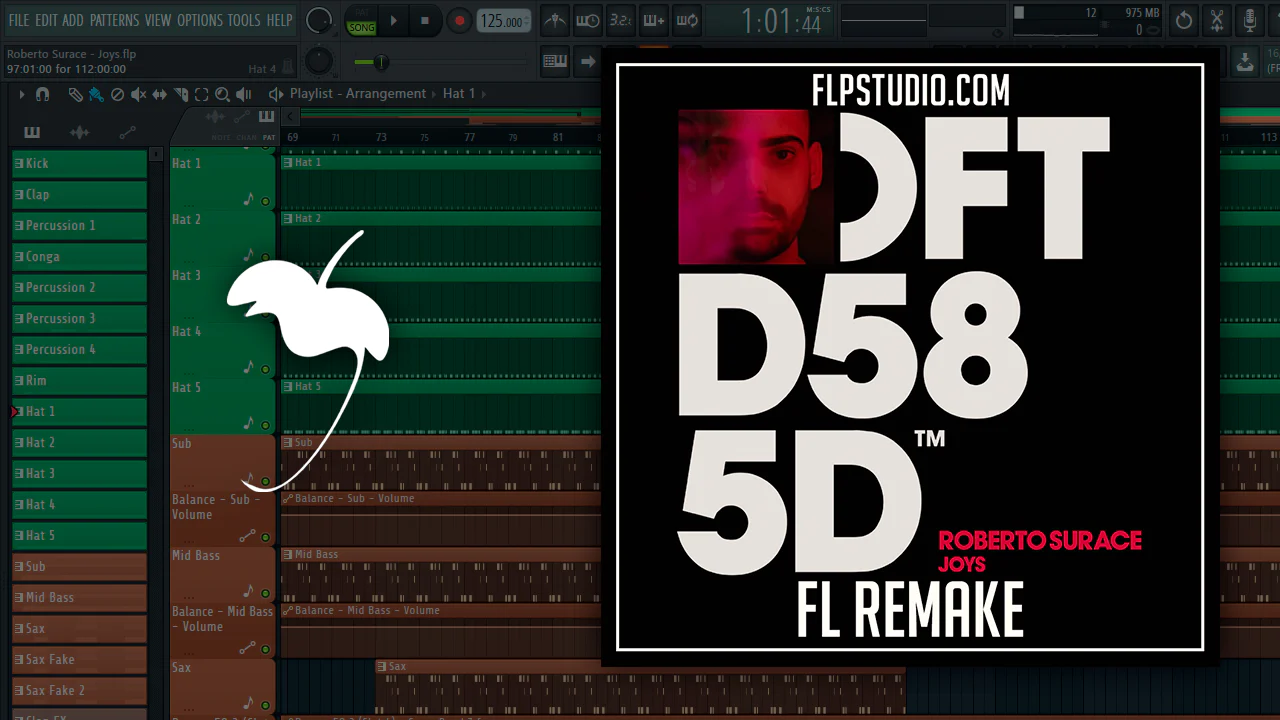This screenshot has height=720, width=1280.
Task: Mute the Hat 5 playlist track
Action: pos(265,425)
